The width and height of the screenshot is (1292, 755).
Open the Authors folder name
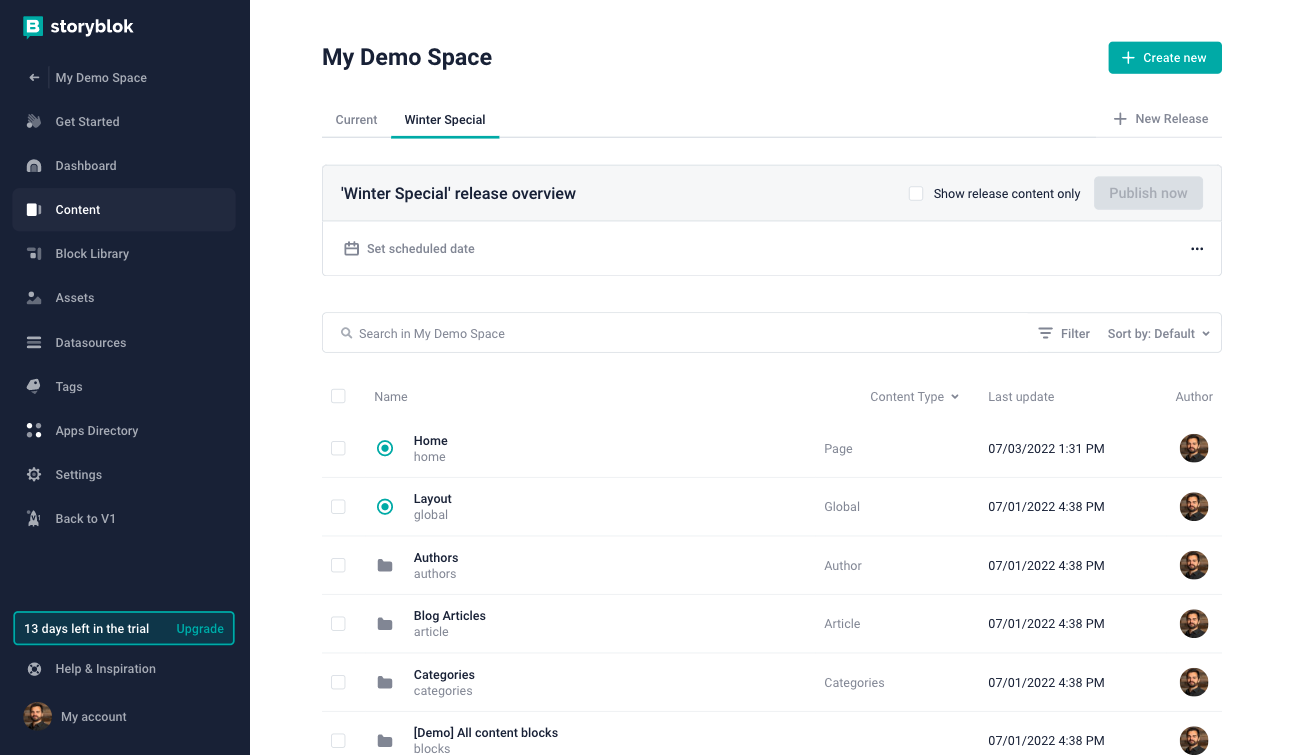(x=436, y=557)
